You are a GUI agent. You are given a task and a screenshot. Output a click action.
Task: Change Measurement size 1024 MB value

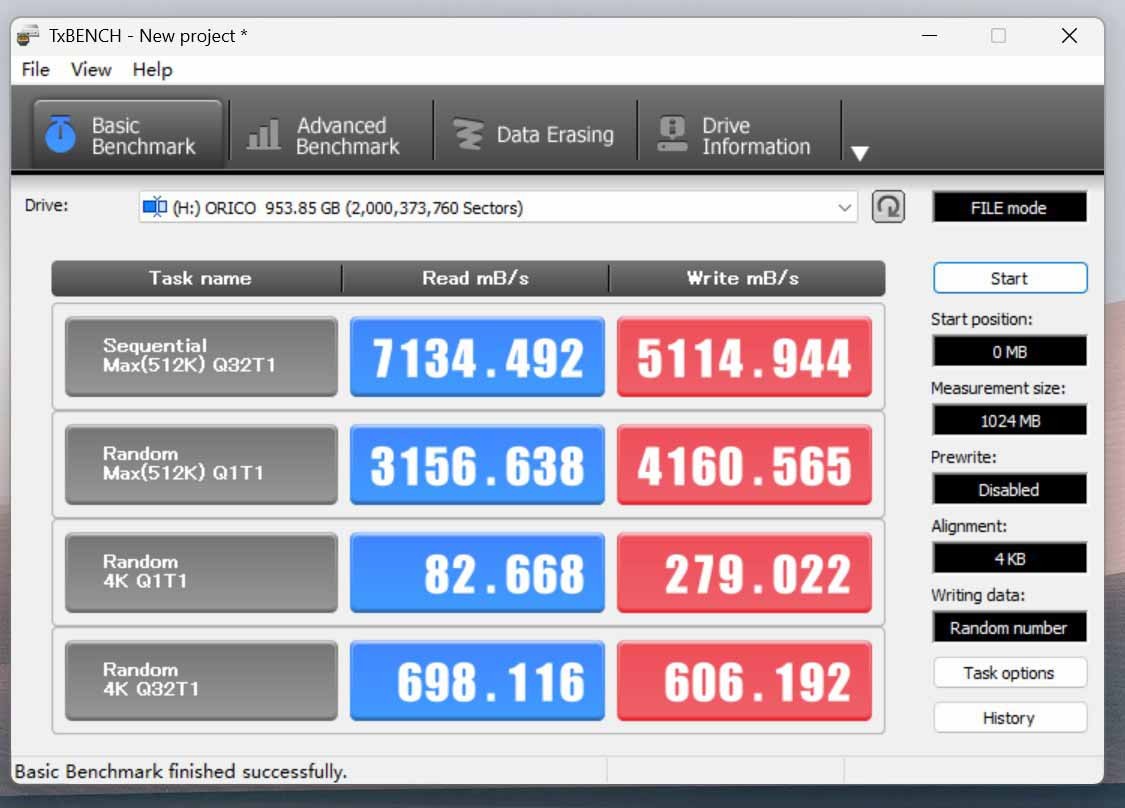(1009, 421)
